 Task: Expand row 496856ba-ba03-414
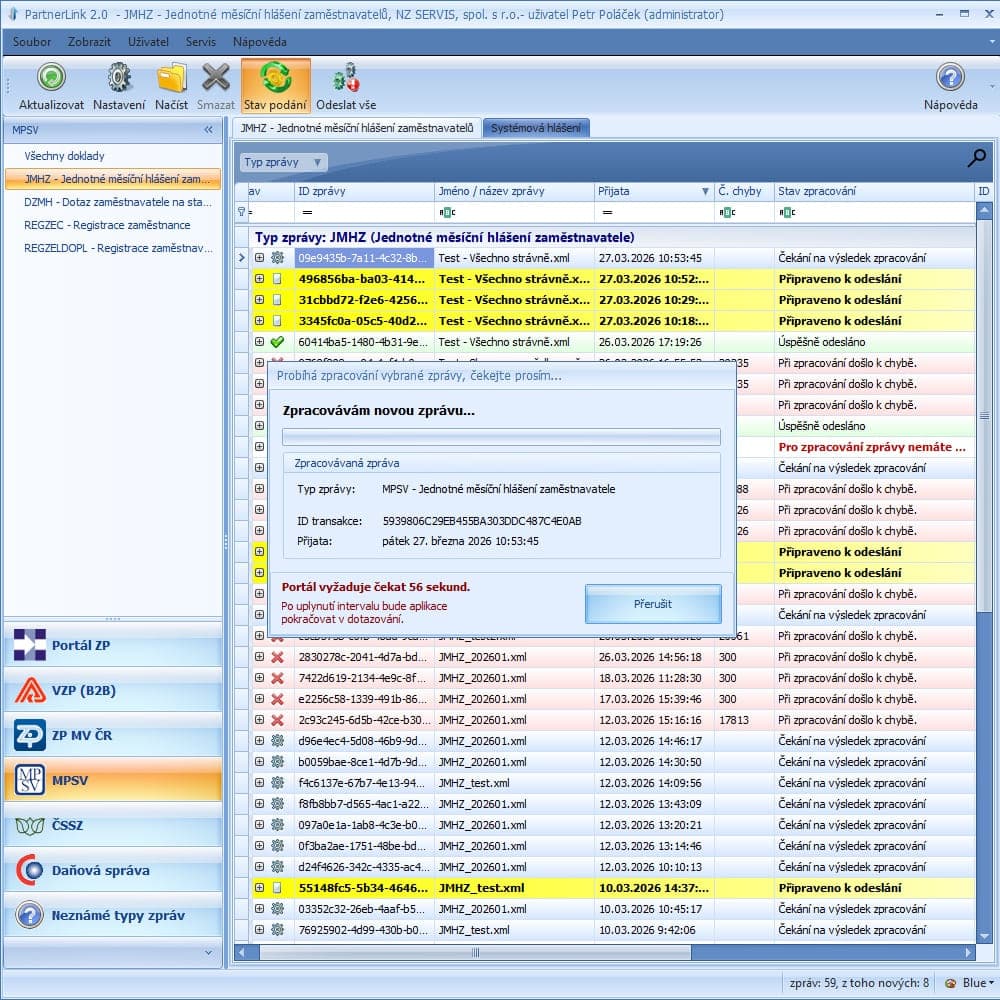[259, 279]
